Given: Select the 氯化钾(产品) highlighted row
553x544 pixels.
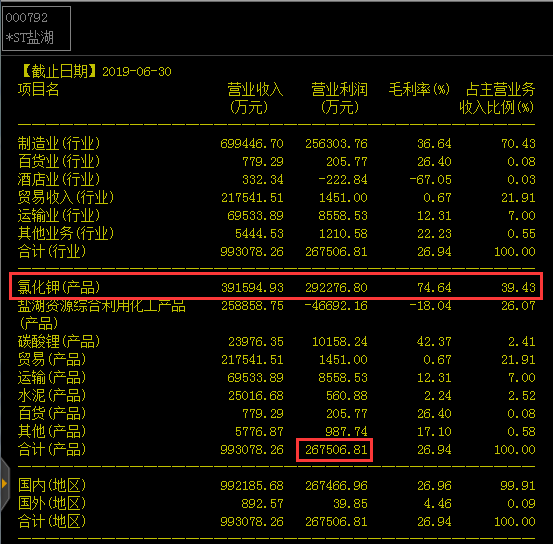Looking at the screenshot, I should [x=276, y=286].
